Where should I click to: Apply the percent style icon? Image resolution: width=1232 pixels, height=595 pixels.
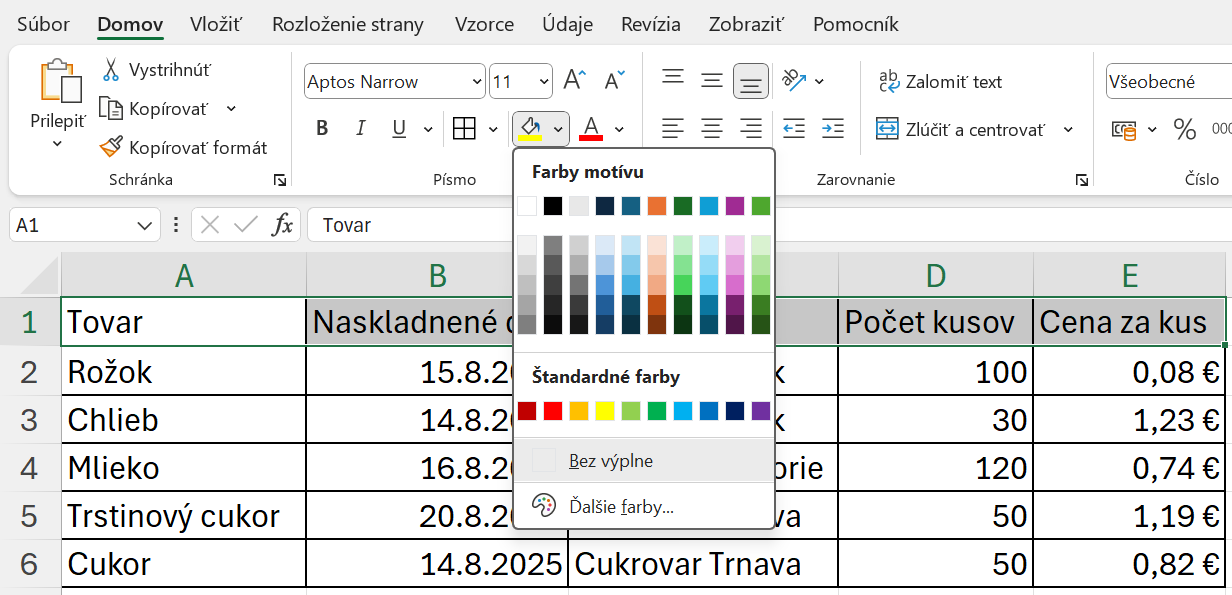point(1185,130)
